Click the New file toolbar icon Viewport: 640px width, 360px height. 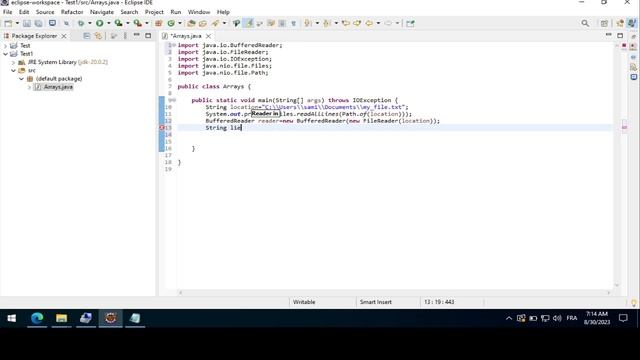tap(8, 23)
